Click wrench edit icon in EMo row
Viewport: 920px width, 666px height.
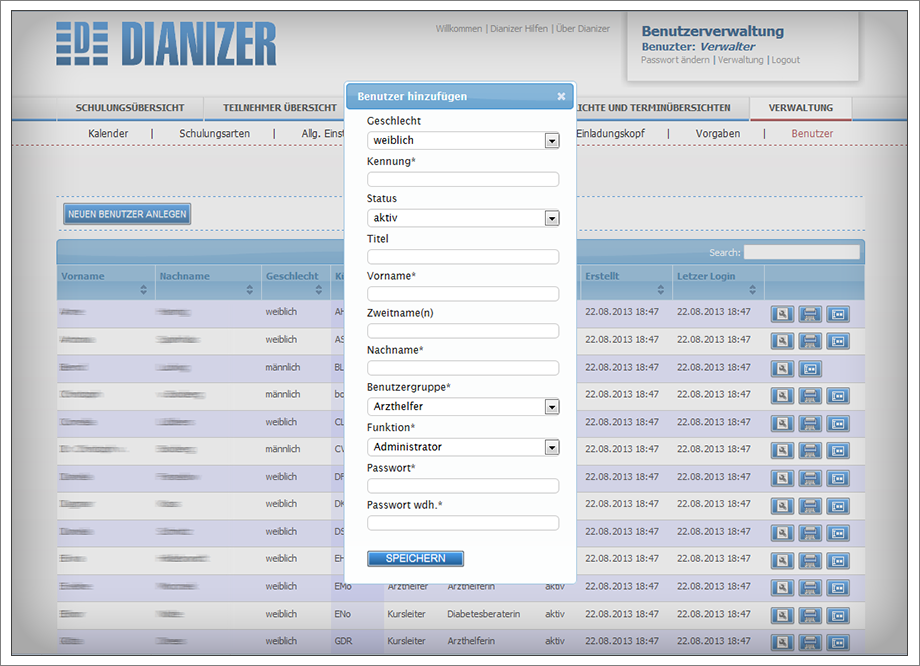coord(782,588)
